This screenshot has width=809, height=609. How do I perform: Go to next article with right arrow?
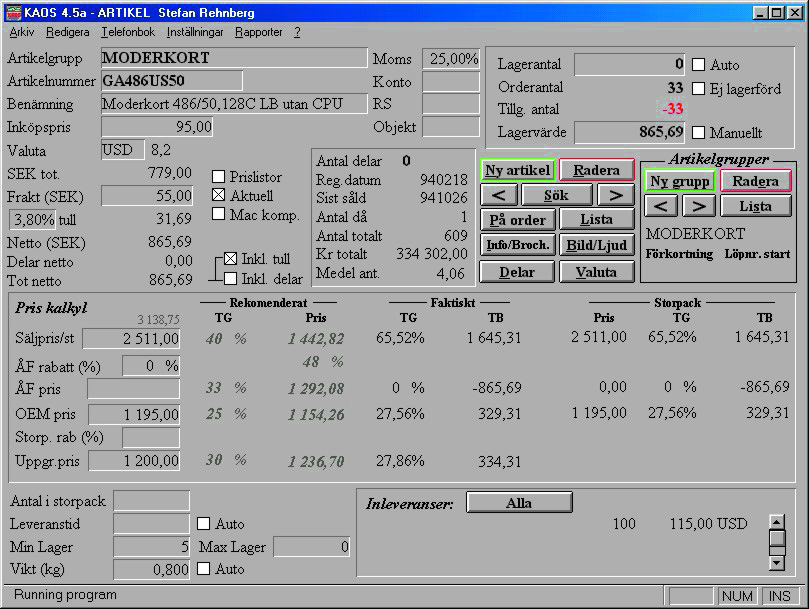616,195
